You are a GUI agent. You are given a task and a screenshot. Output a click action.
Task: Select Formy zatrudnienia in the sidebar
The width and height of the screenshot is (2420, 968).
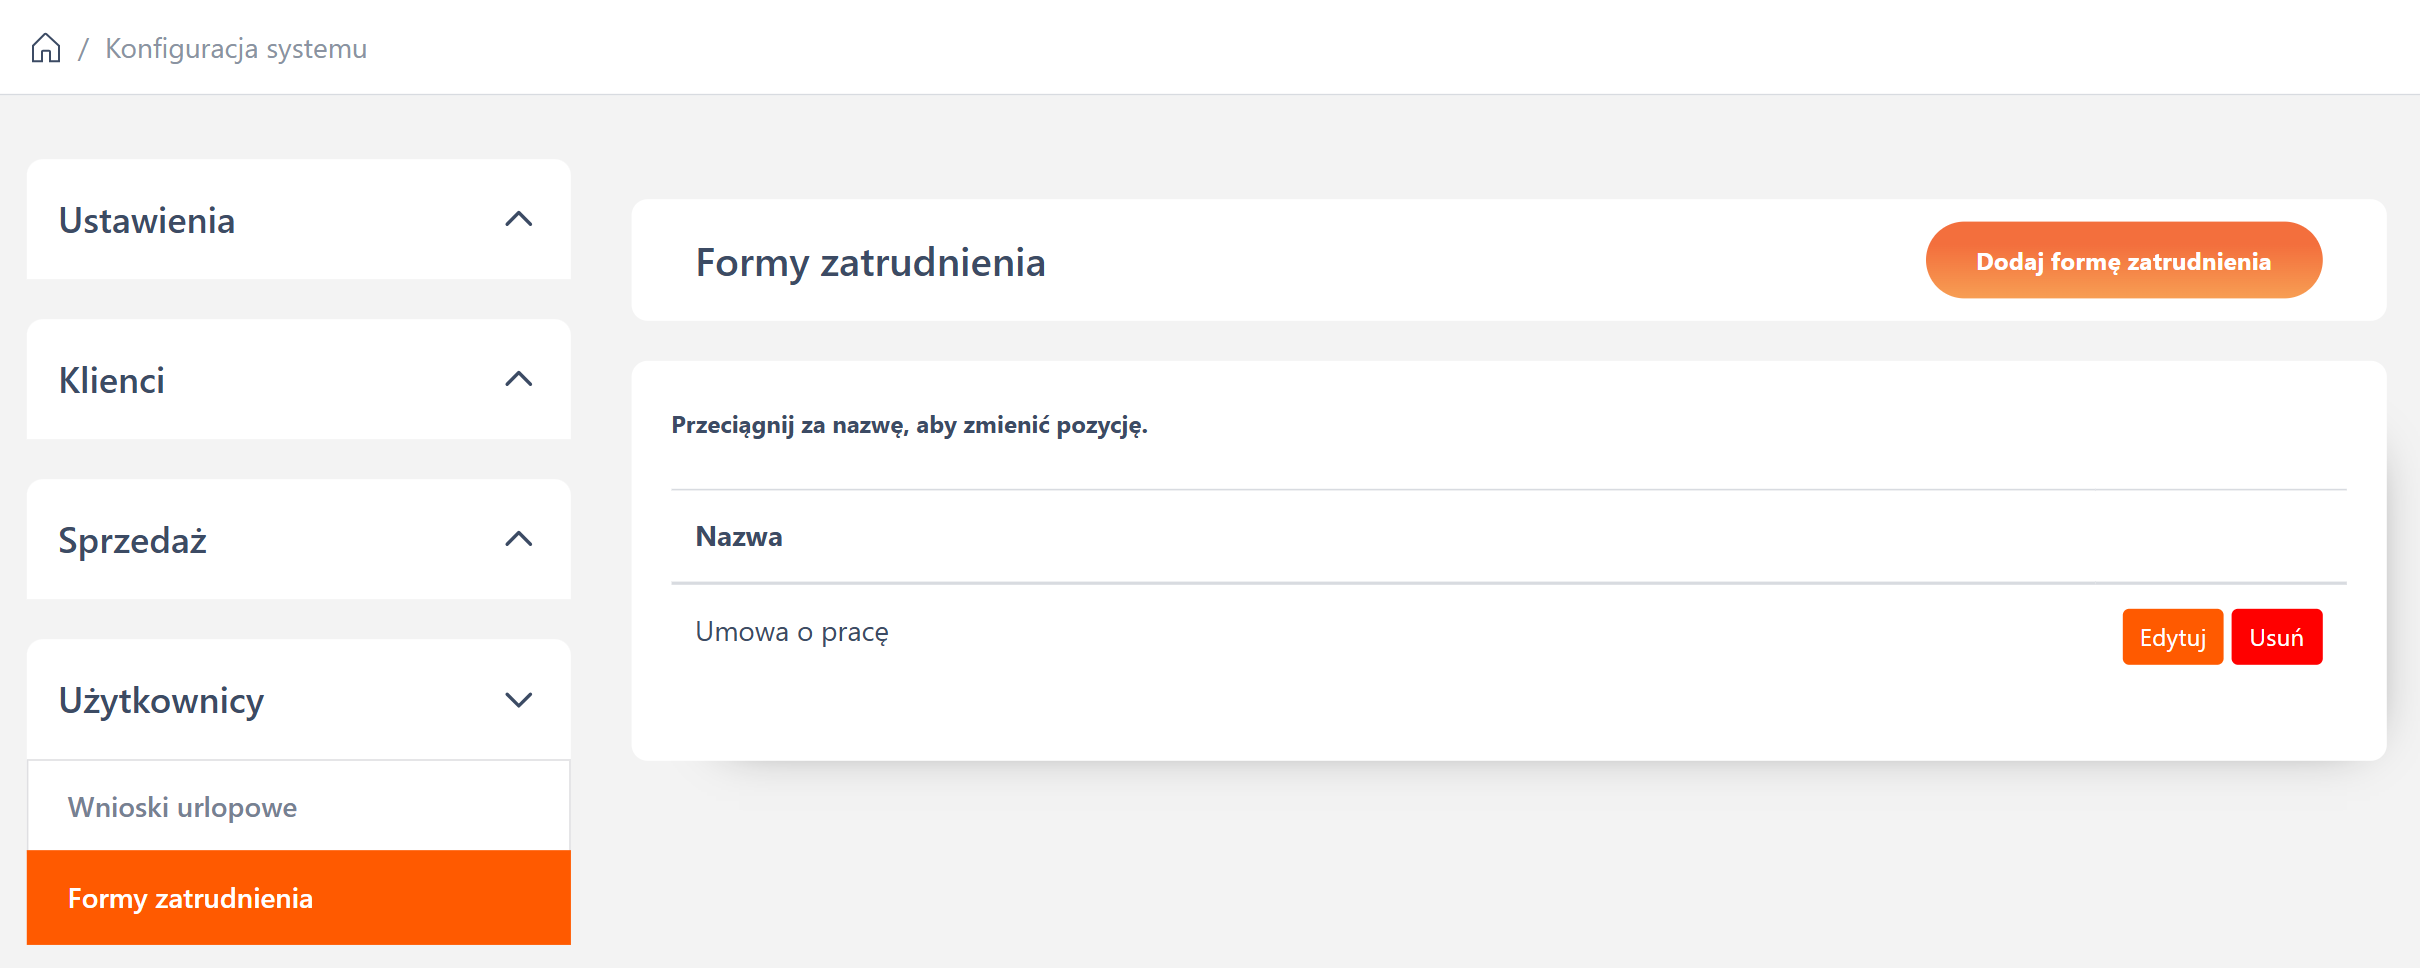191,898
